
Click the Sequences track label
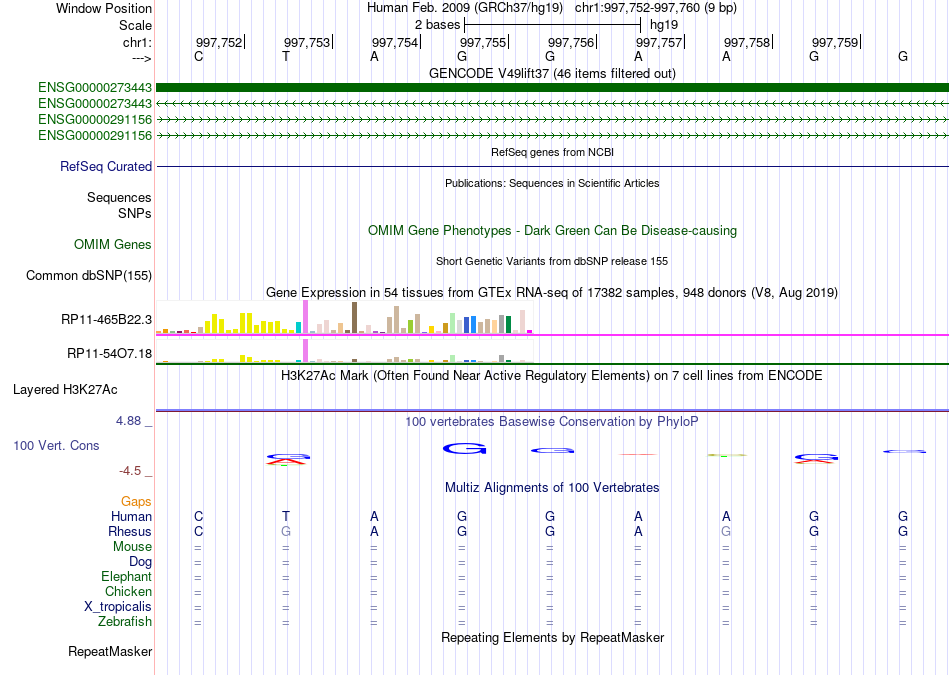coord(119,198)
